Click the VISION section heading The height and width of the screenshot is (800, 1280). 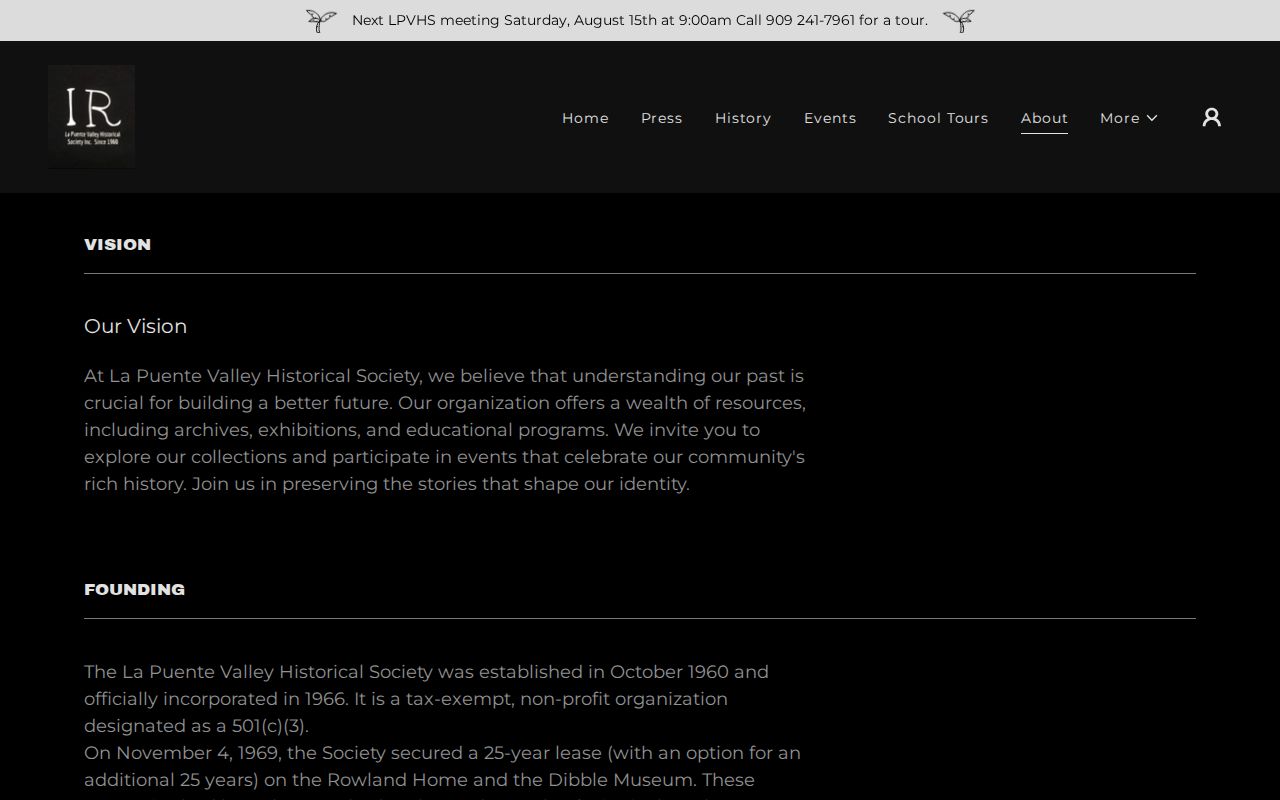[x=118, y=245]
